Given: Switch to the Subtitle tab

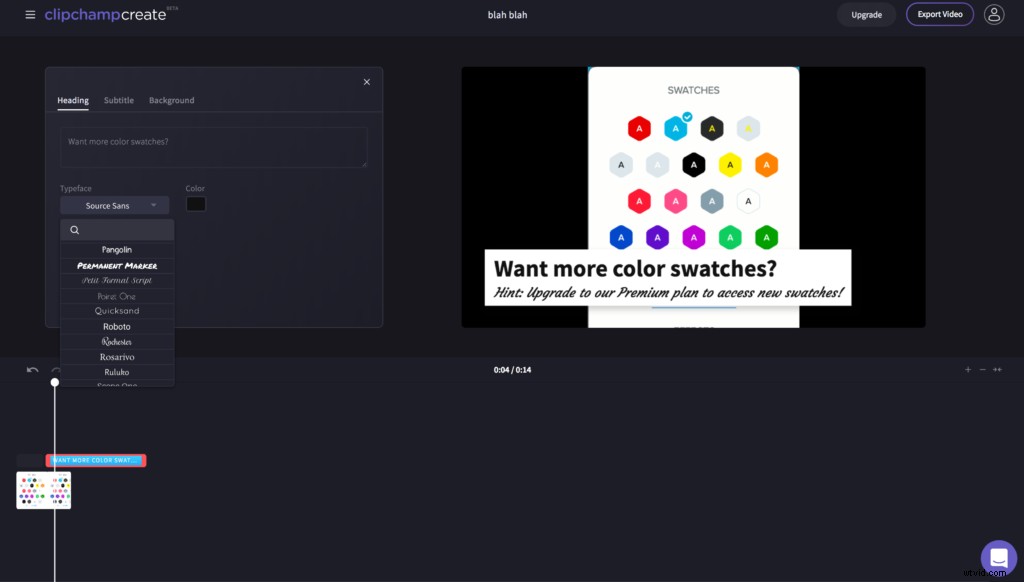Looking at the screenshot, I should 118,100.
